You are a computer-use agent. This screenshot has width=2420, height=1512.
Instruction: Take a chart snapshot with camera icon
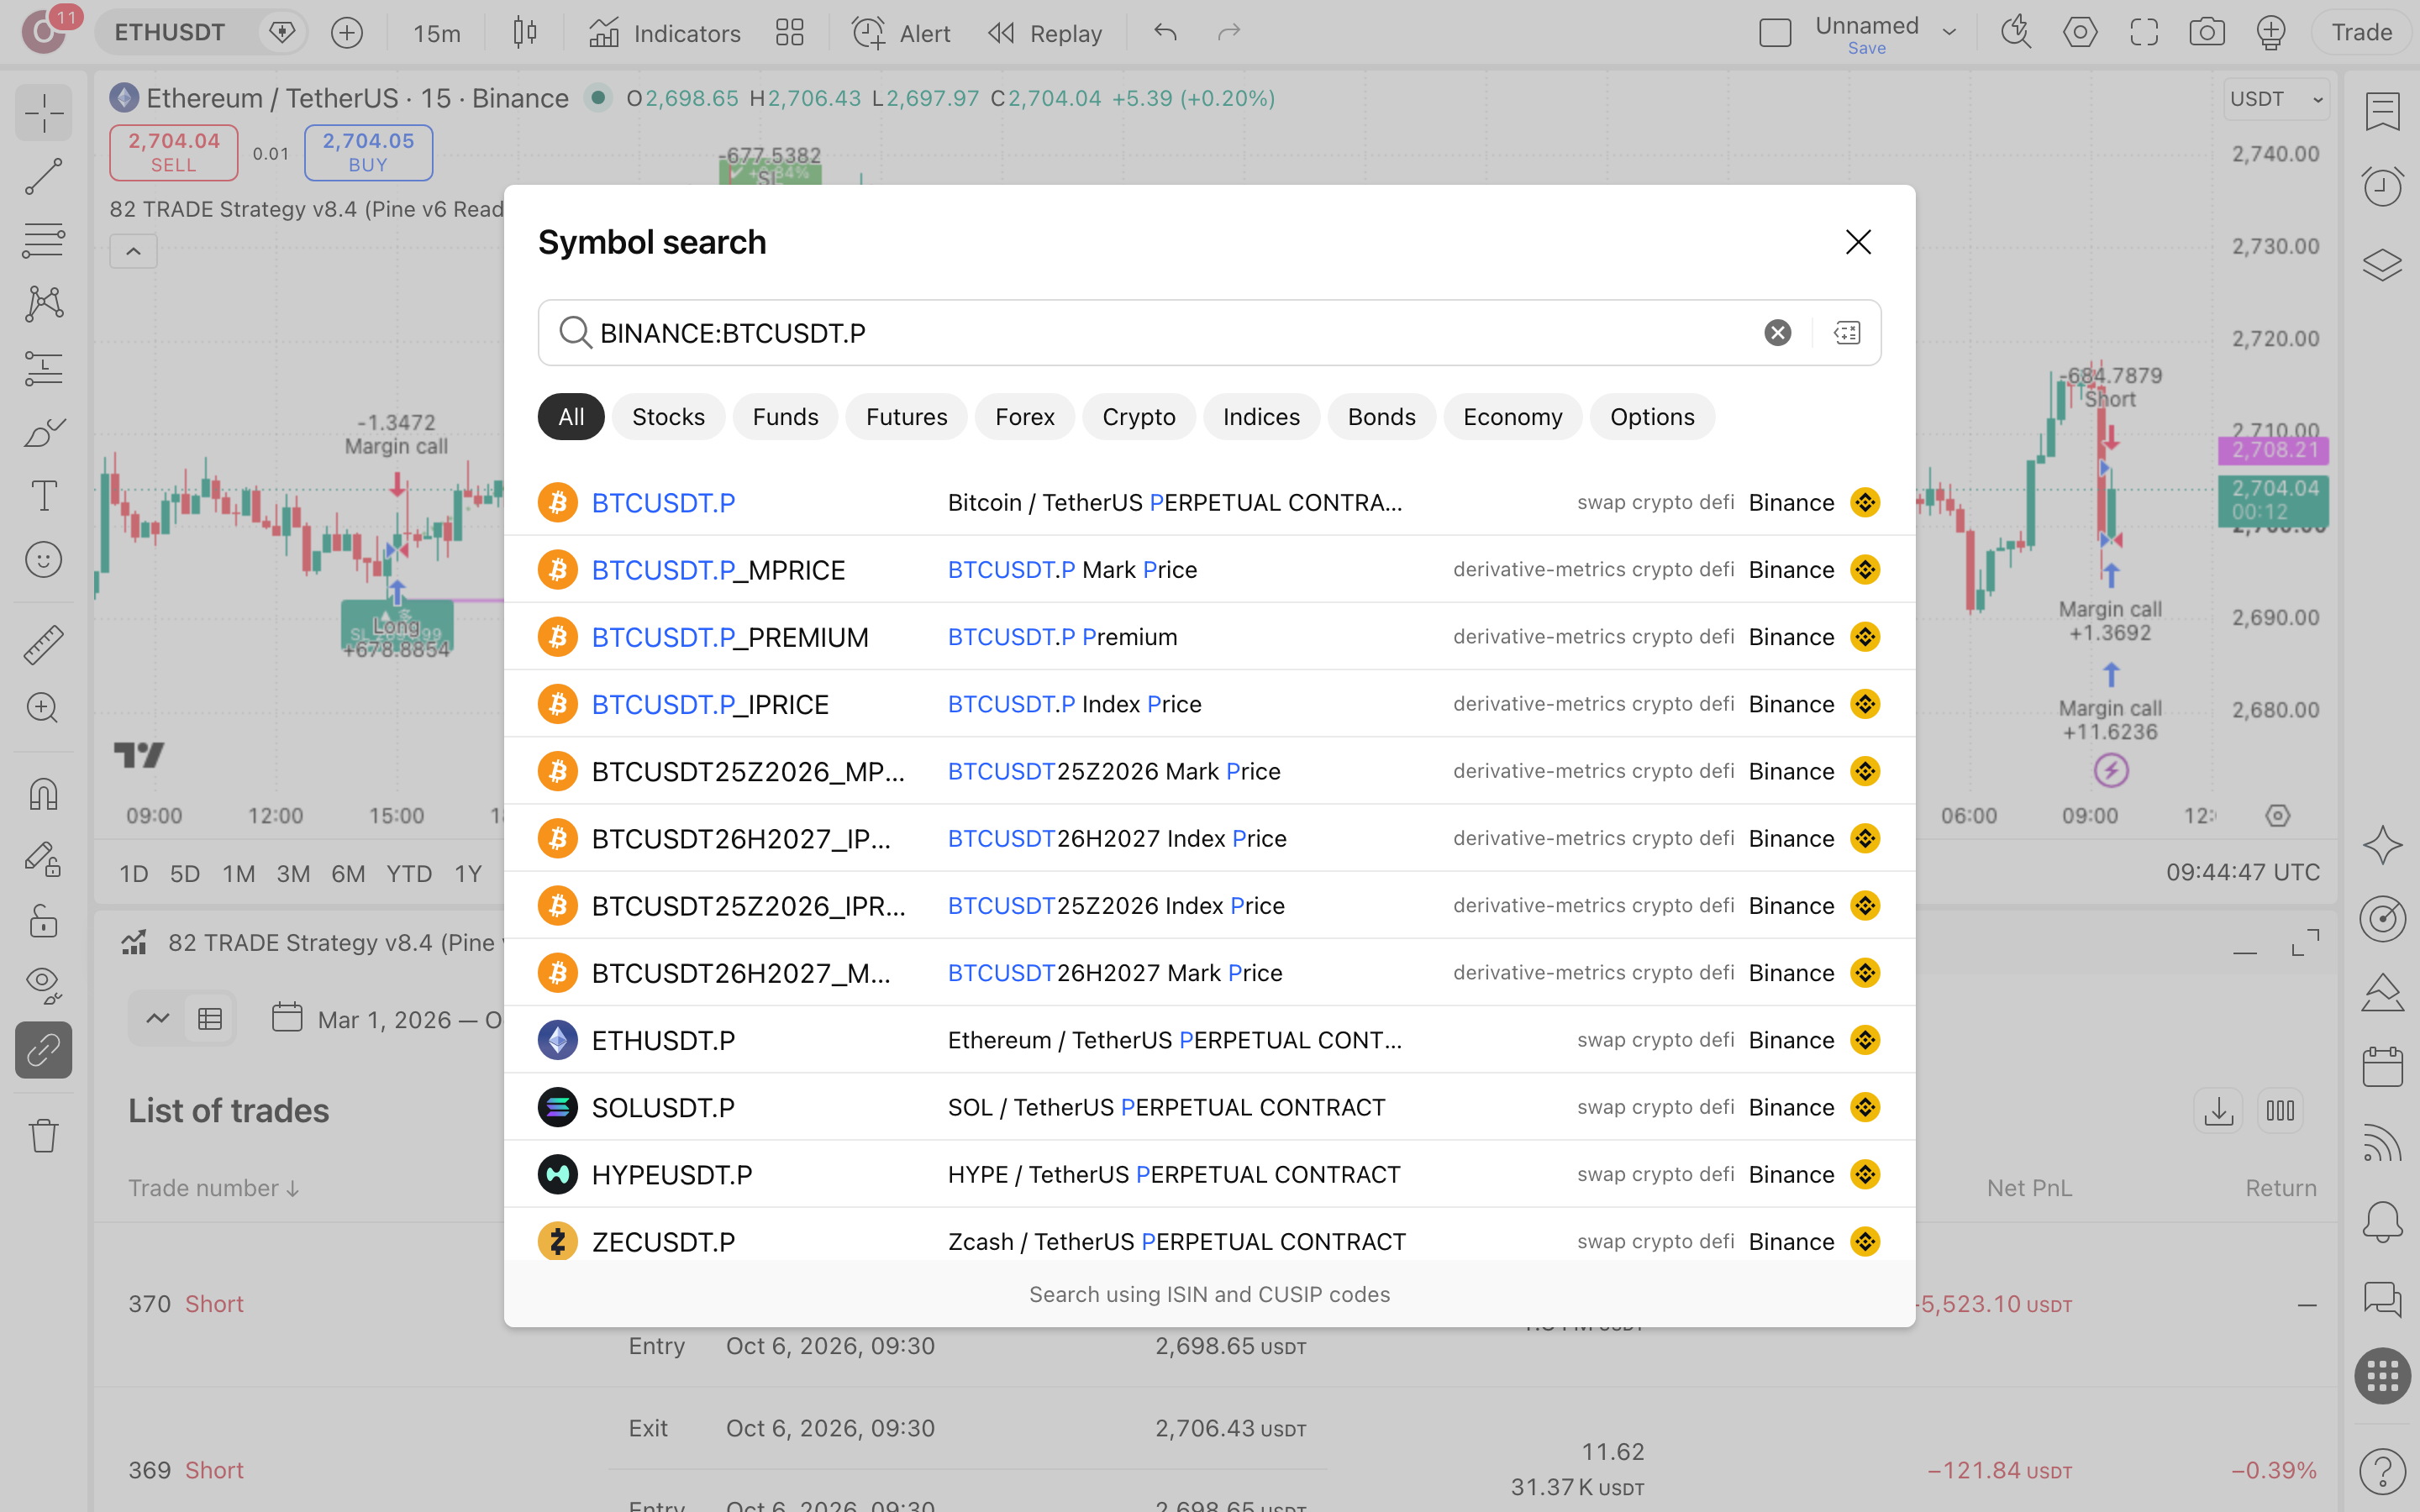(2207, 32)
